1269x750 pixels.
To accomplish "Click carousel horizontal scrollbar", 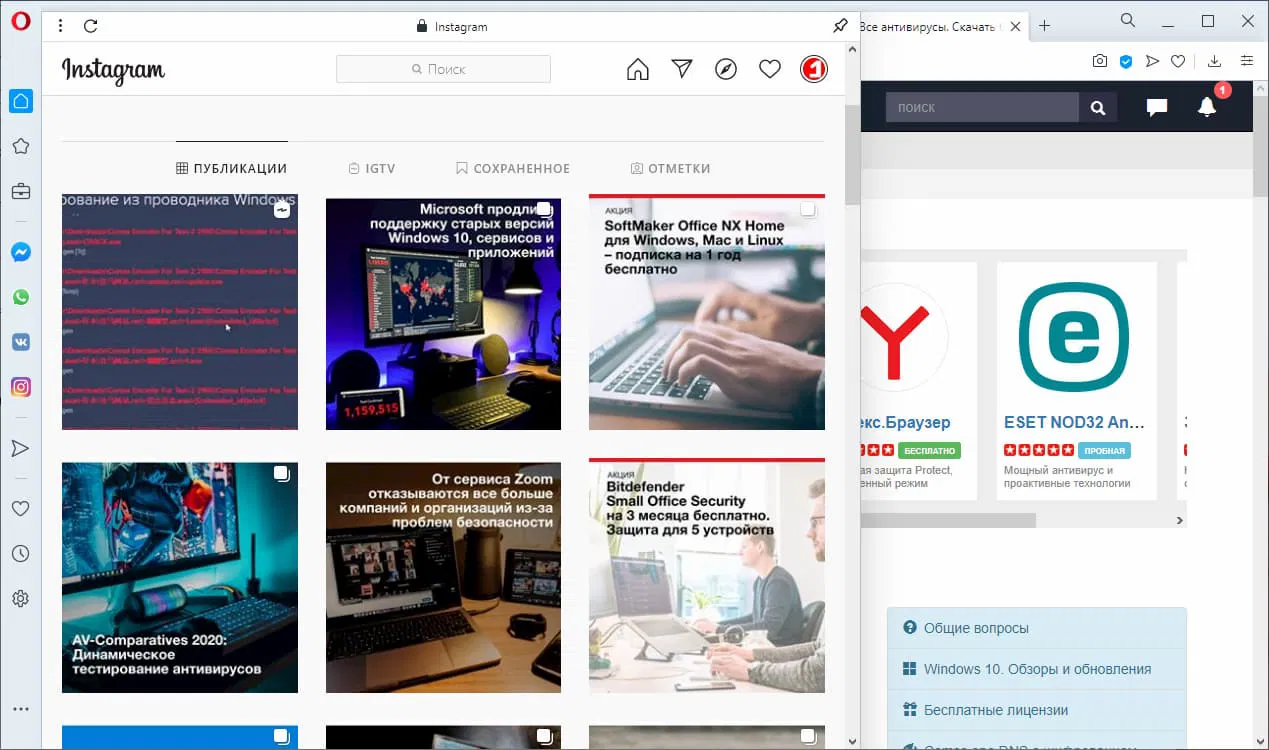I will pyautogui.click(x=948, y=520).
